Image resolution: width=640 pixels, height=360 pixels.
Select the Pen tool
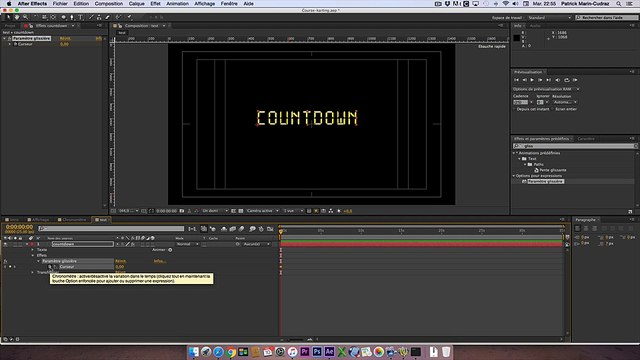(72, 17)
